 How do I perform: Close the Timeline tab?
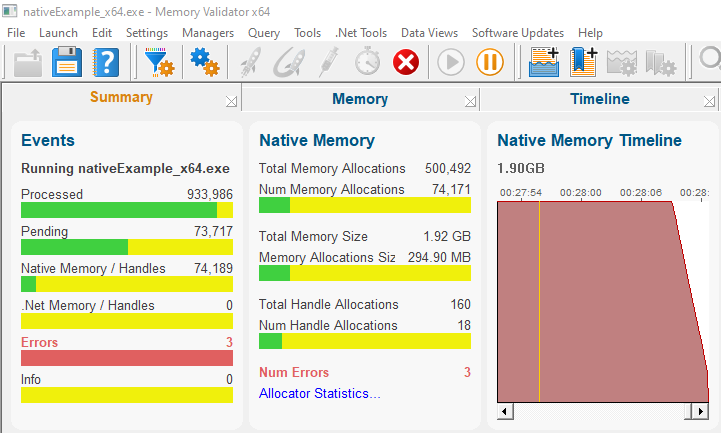709,102
